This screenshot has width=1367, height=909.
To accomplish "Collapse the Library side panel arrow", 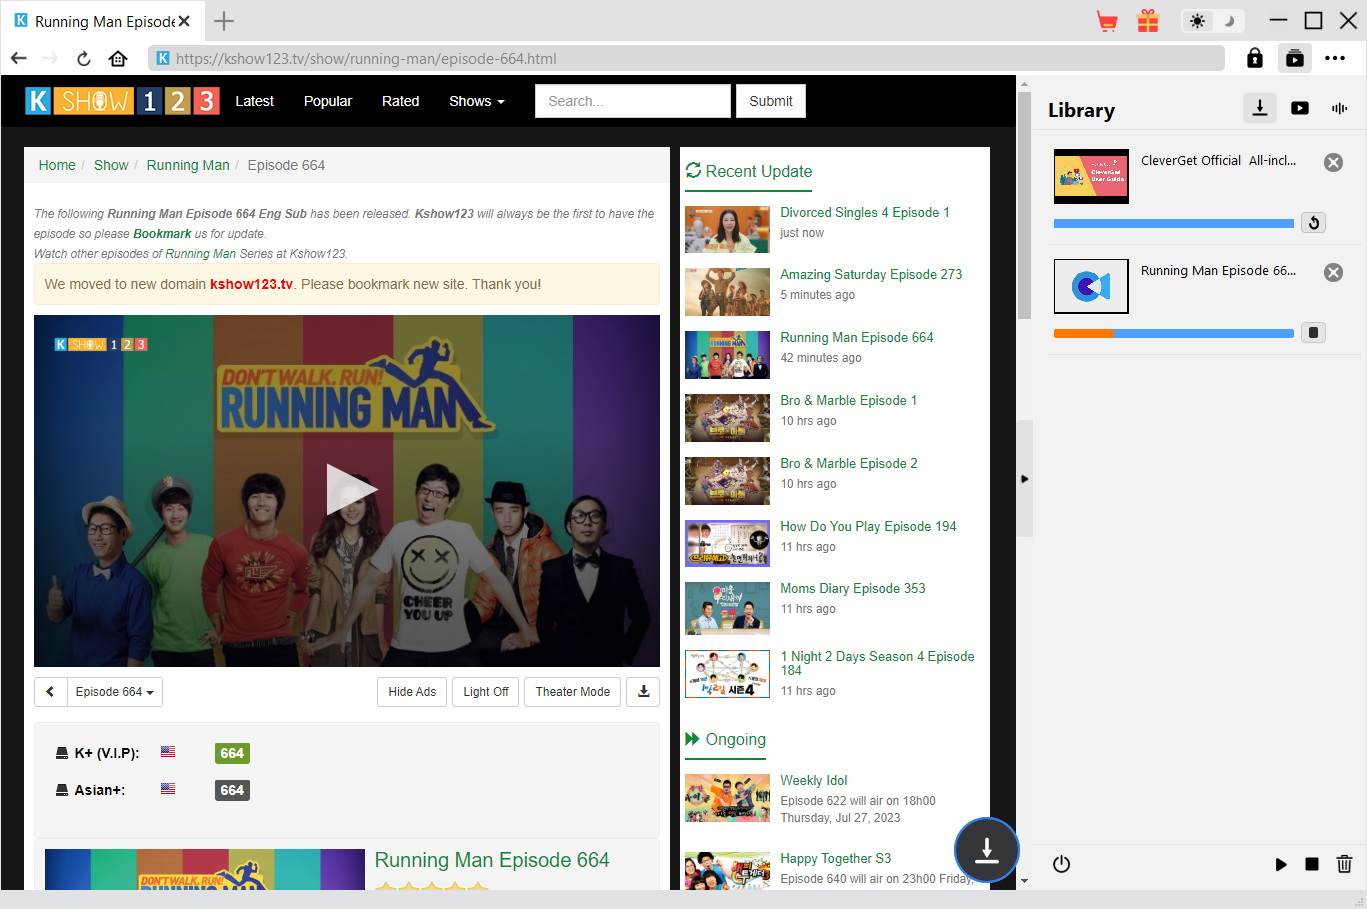I will 1024,479.
